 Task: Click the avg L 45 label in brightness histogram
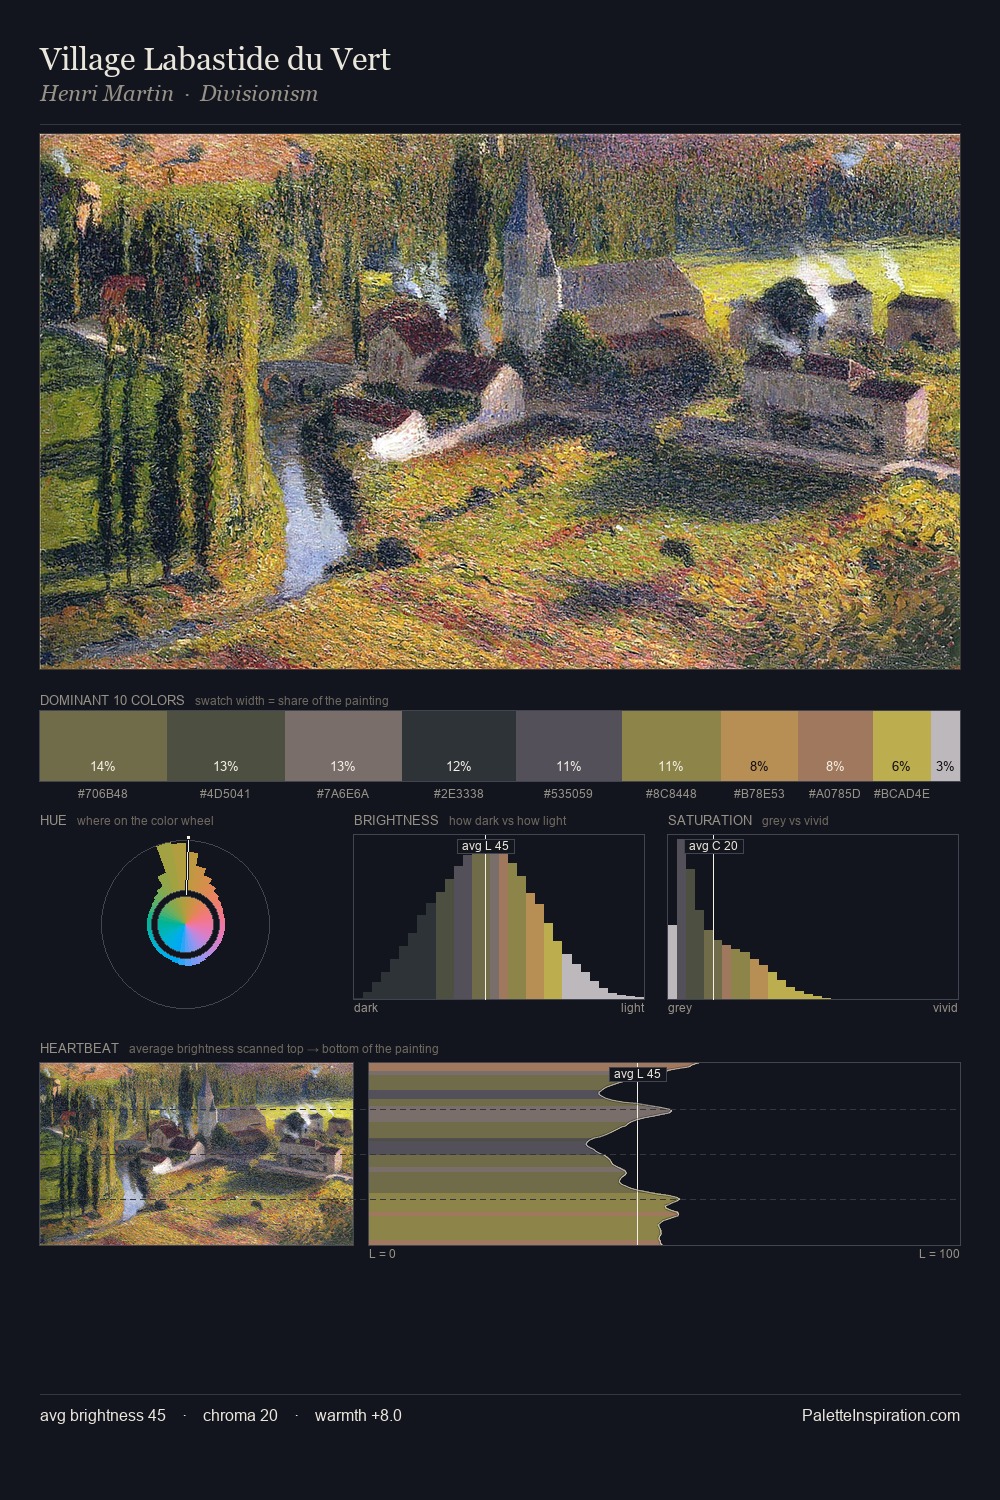(485, 846)
